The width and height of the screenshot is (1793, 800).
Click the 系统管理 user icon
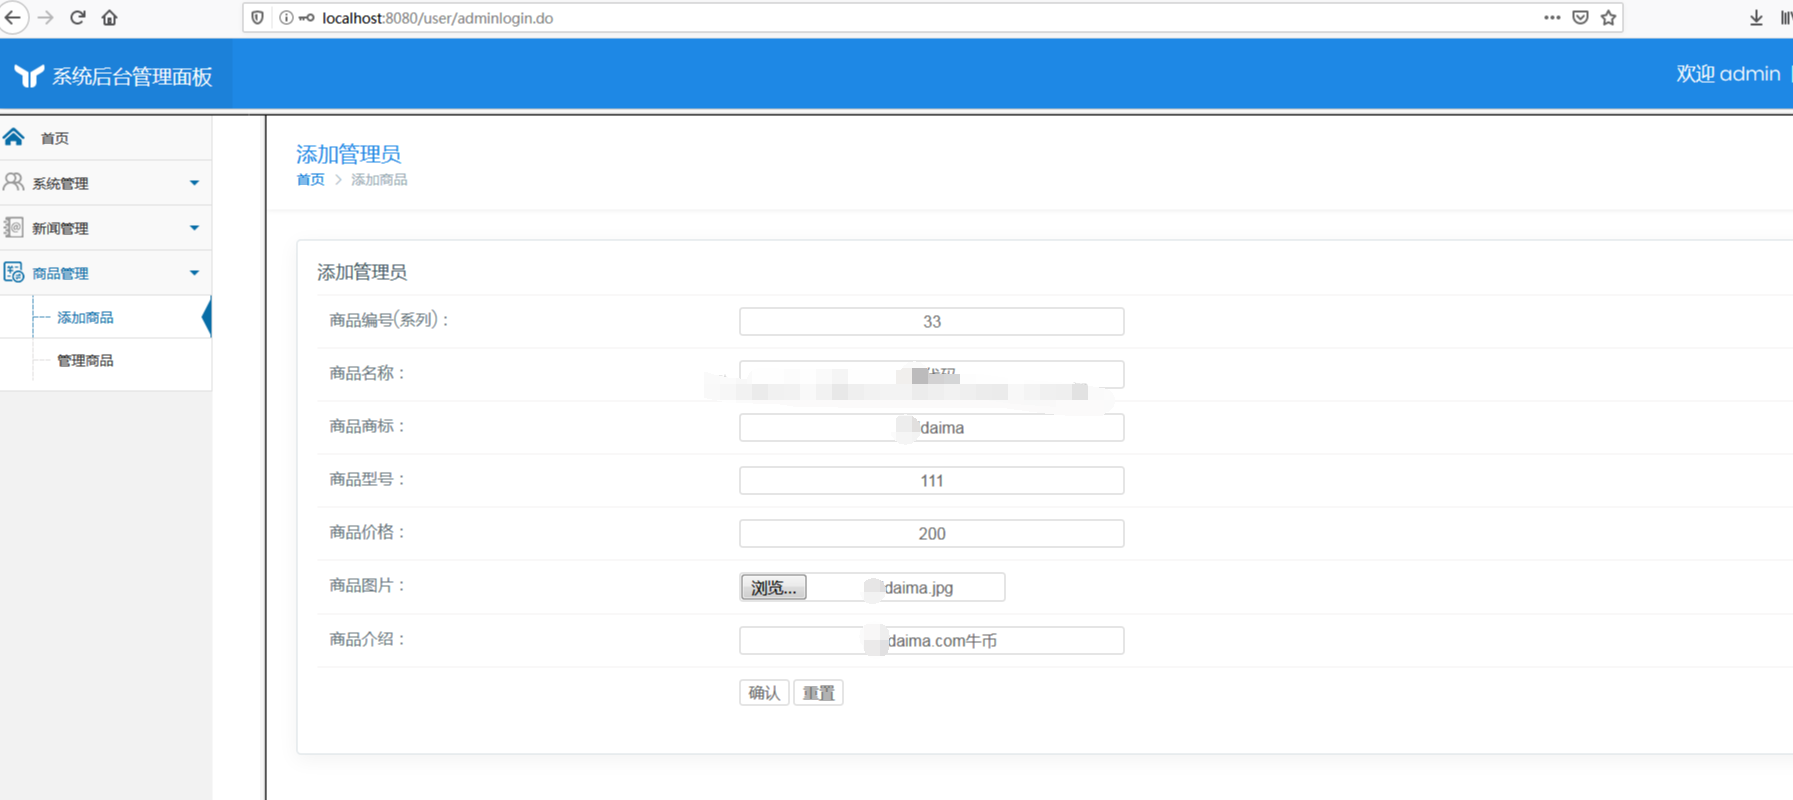click(14, 182)
